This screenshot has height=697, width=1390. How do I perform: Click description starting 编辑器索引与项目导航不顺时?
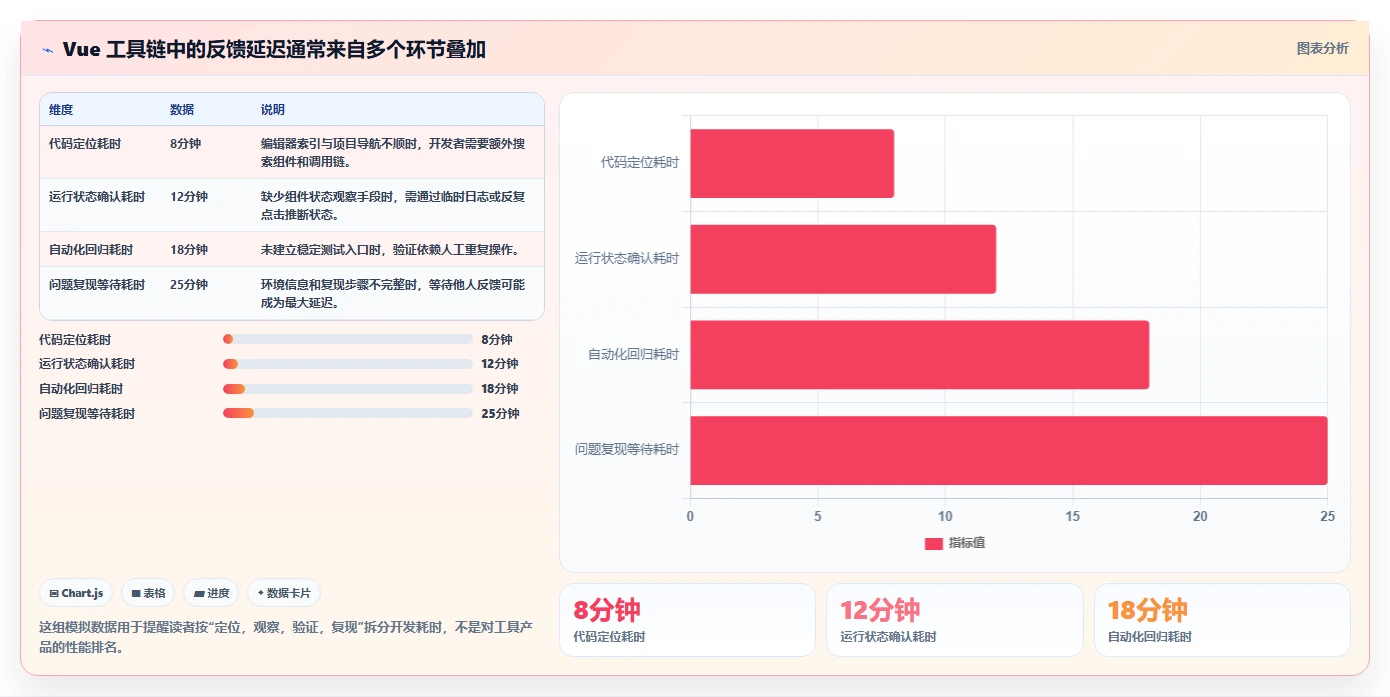coord(393,152)
